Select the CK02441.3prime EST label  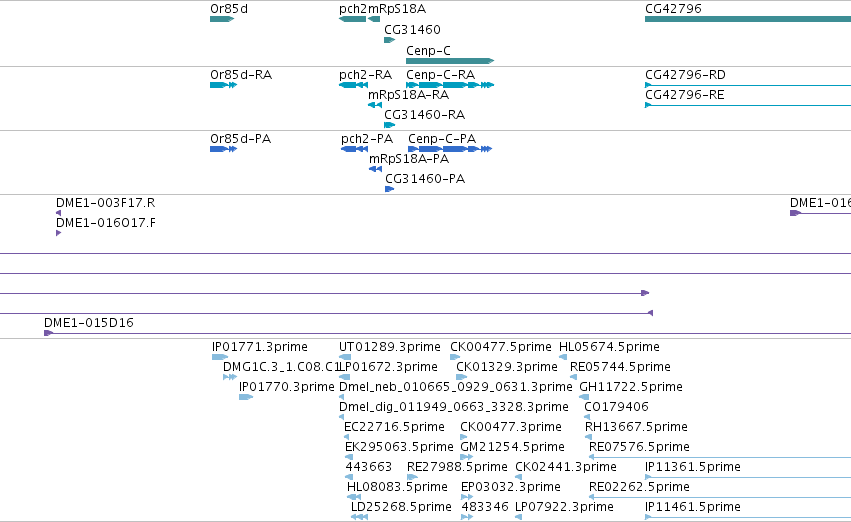tap(566, 467)
